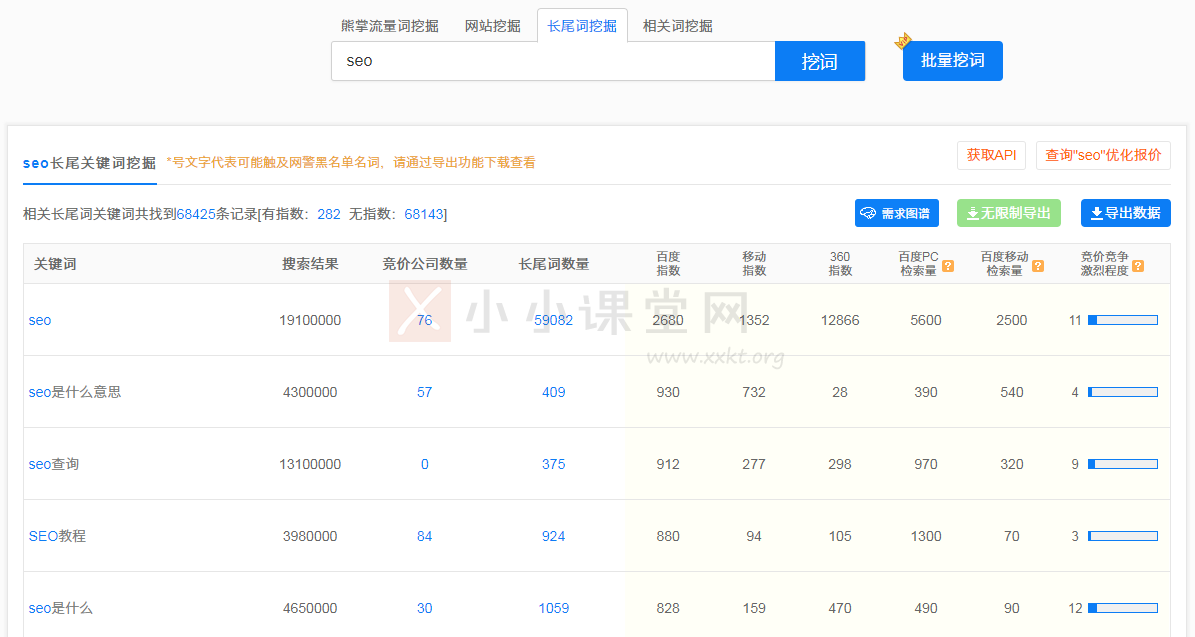Click the 导出数据 button
This screenshot has width=1195, height=637.
(1126, 213)
